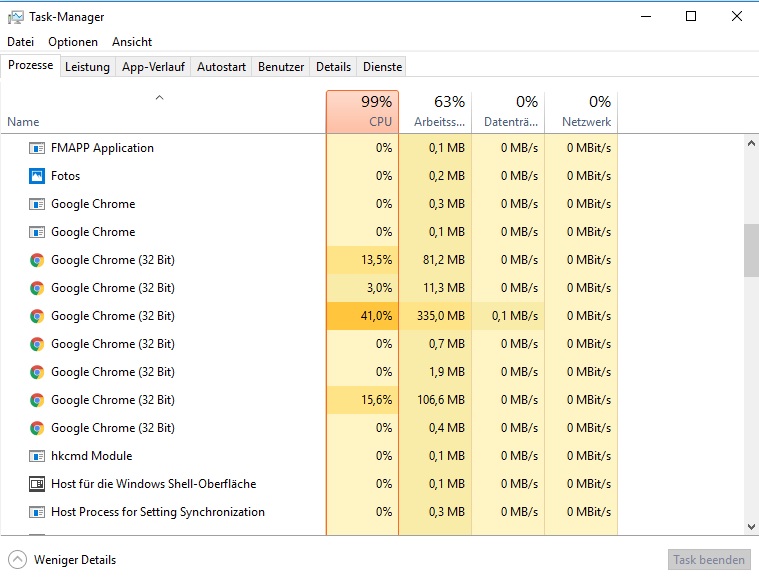Maximize the Task-Manager window
Image resolution: width=759 pixels, height=584 pixels.
[691, 16]
